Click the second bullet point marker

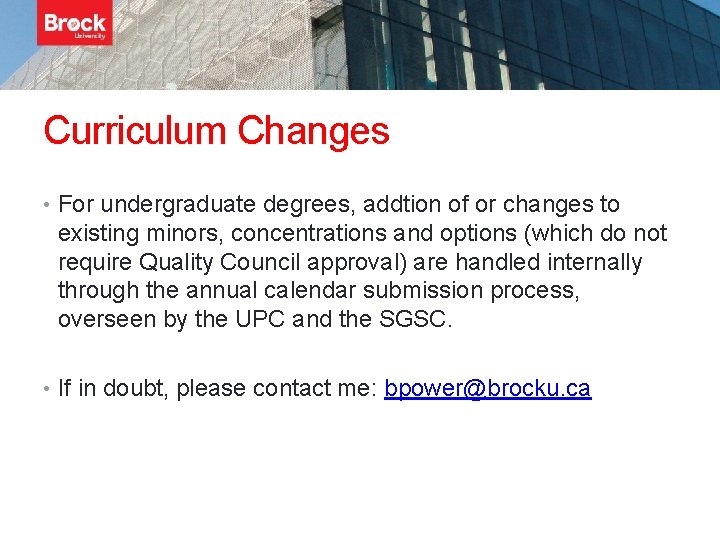pyautogui.click(x=47, y=389)
